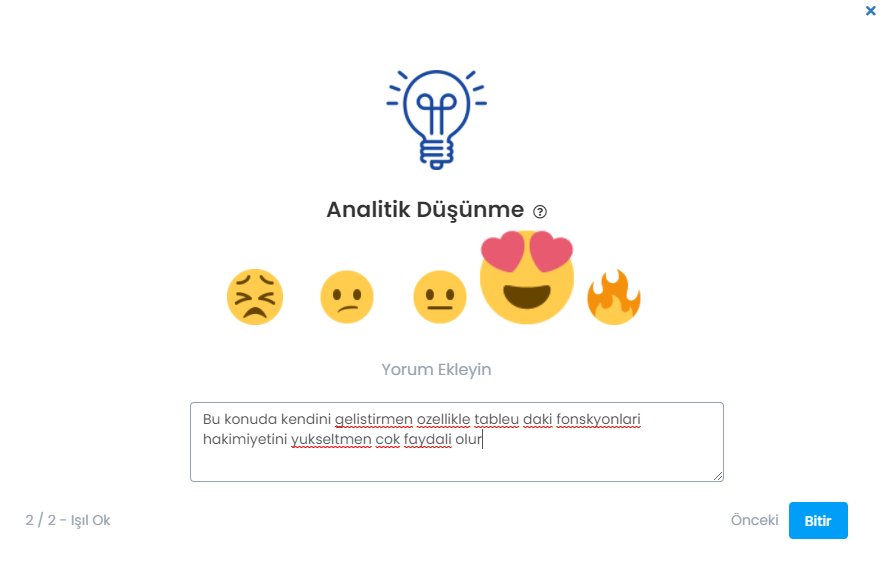The width and height of the screenshot is (886, 562).
Task: Place cursor on misspelled word gelistirmen
Action: tap(373, 420)
